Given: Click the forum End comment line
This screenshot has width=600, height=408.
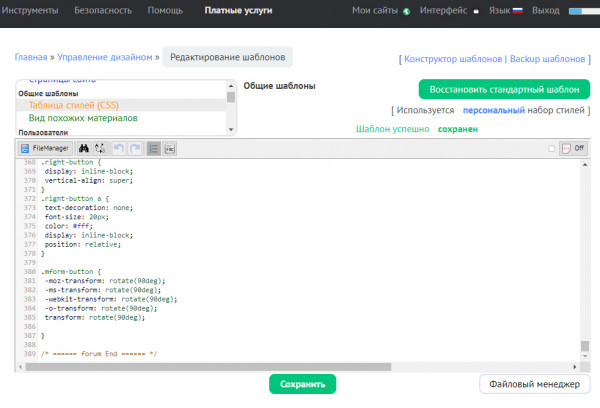Looking at the screenshot, I should [x=99, y=354].
